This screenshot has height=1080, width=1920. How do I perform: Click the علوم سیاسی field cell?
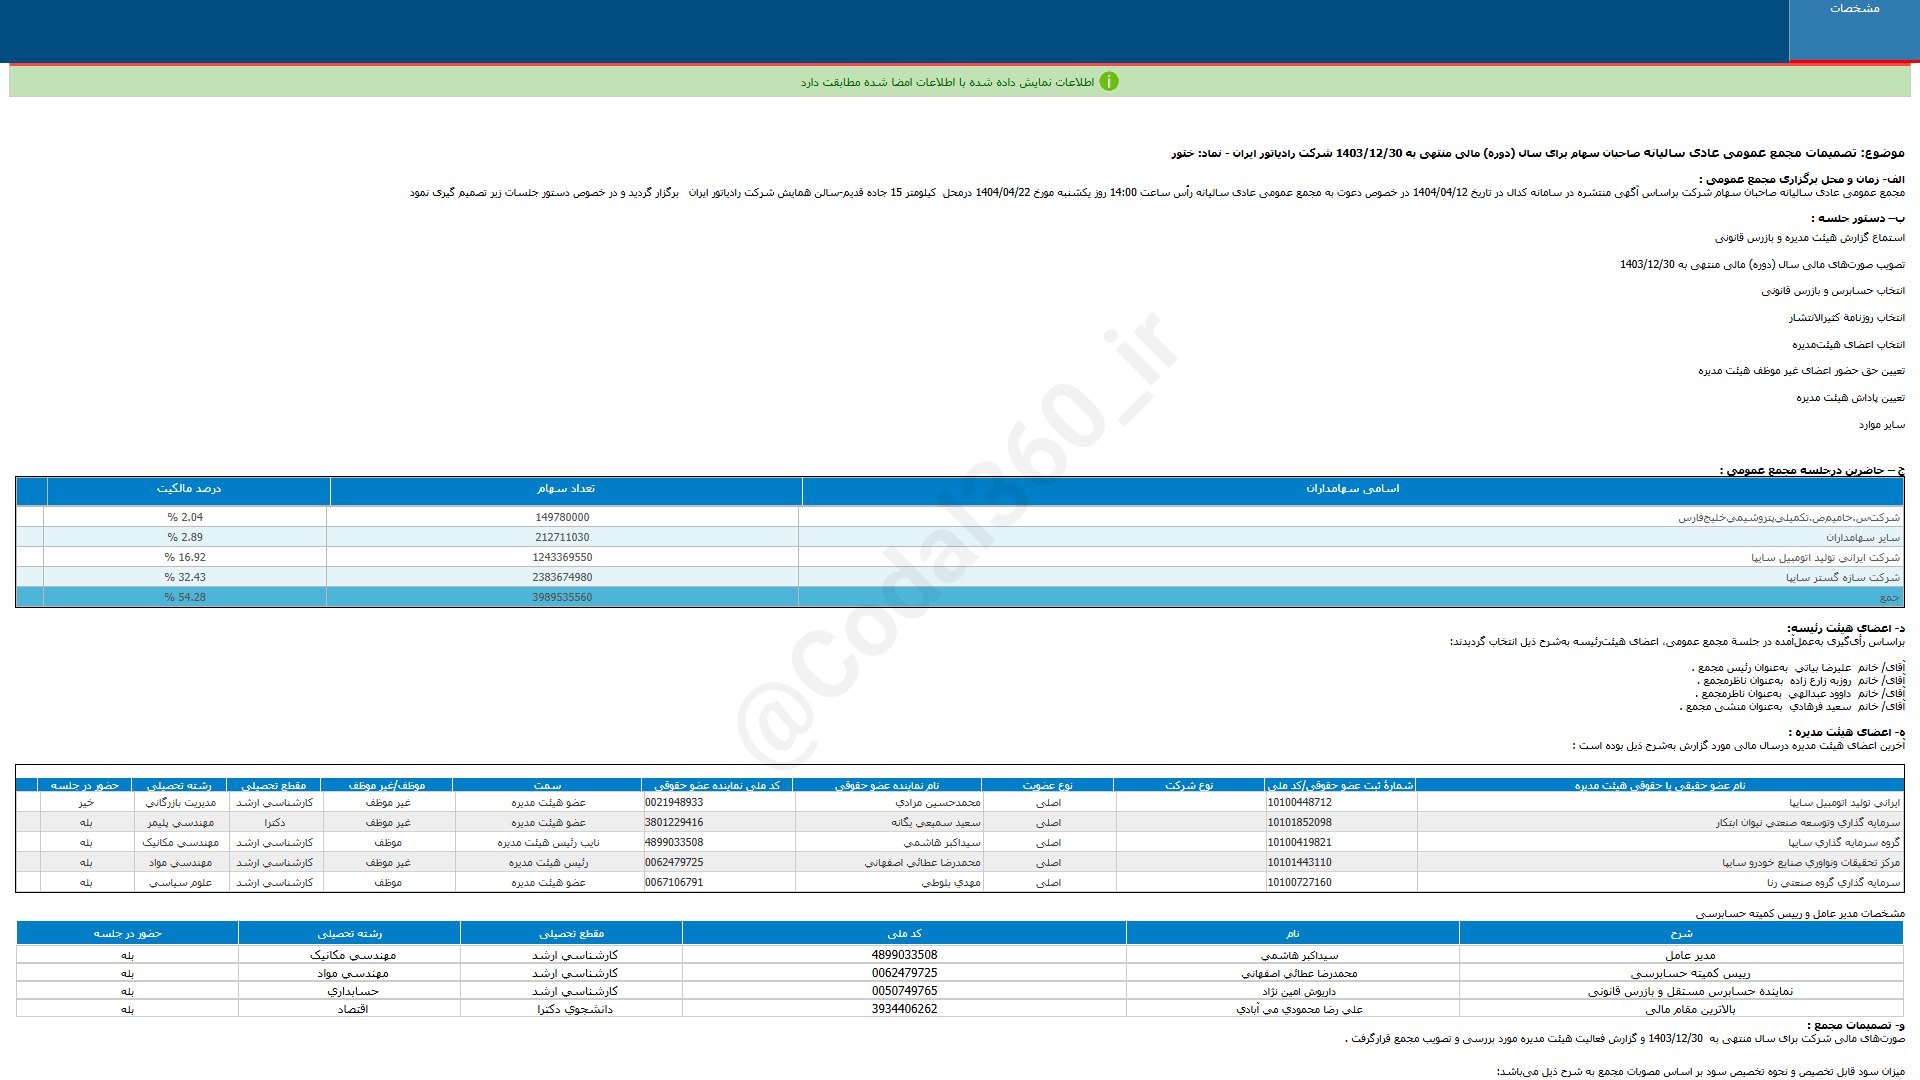point(180,883)
